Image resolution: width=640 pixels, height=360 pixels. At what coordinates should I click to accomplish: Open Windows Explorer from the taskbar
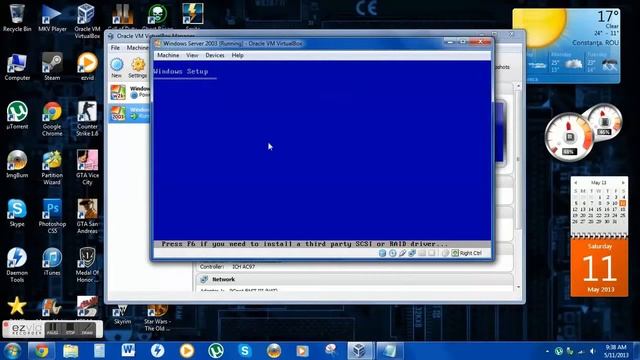click(71, 351)
